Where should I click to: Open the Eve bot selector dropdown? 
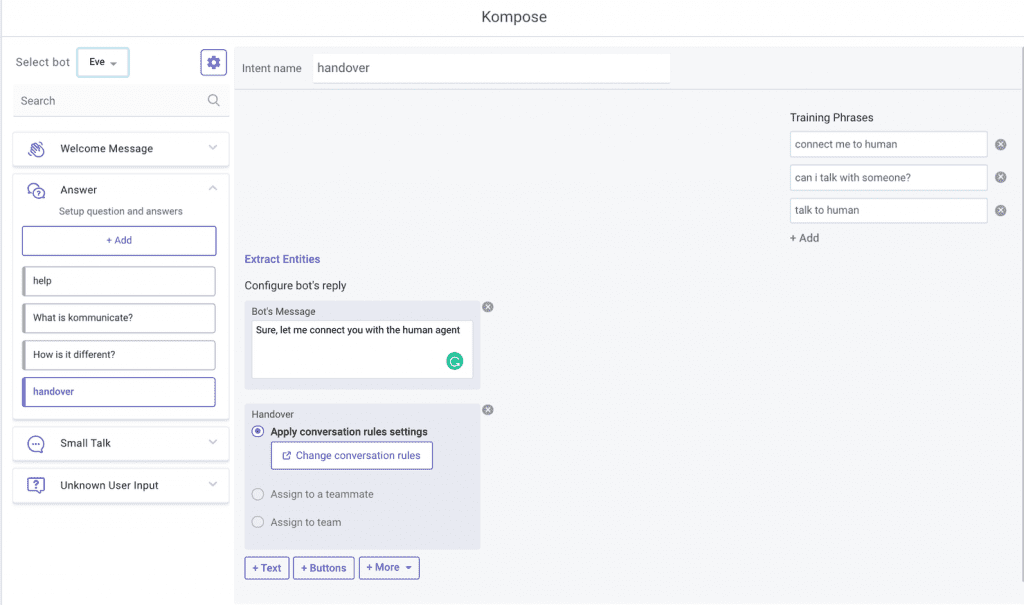click(103, 62)
